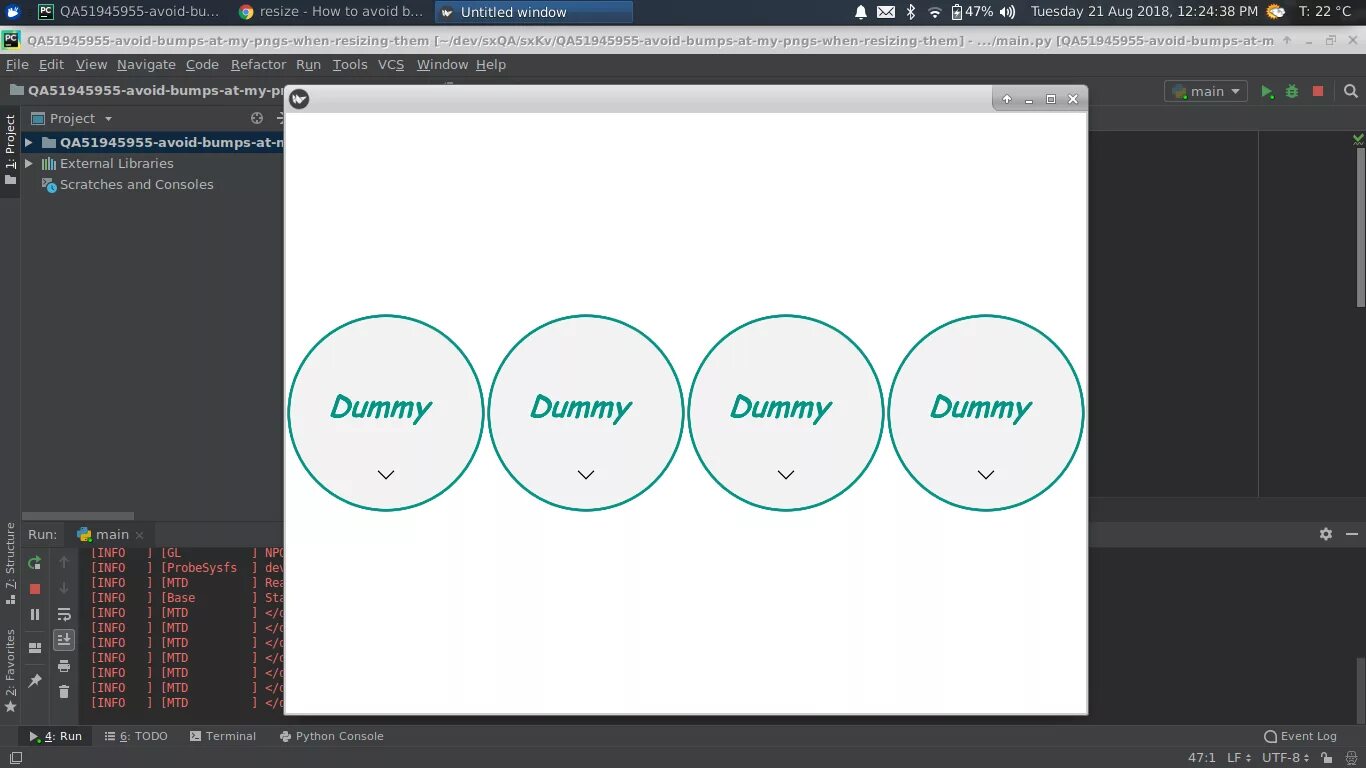Screen dimensions: 1366x768
Task: Click the scroll from source target icon
Action: pyautogui.click(x=257, y=118)
